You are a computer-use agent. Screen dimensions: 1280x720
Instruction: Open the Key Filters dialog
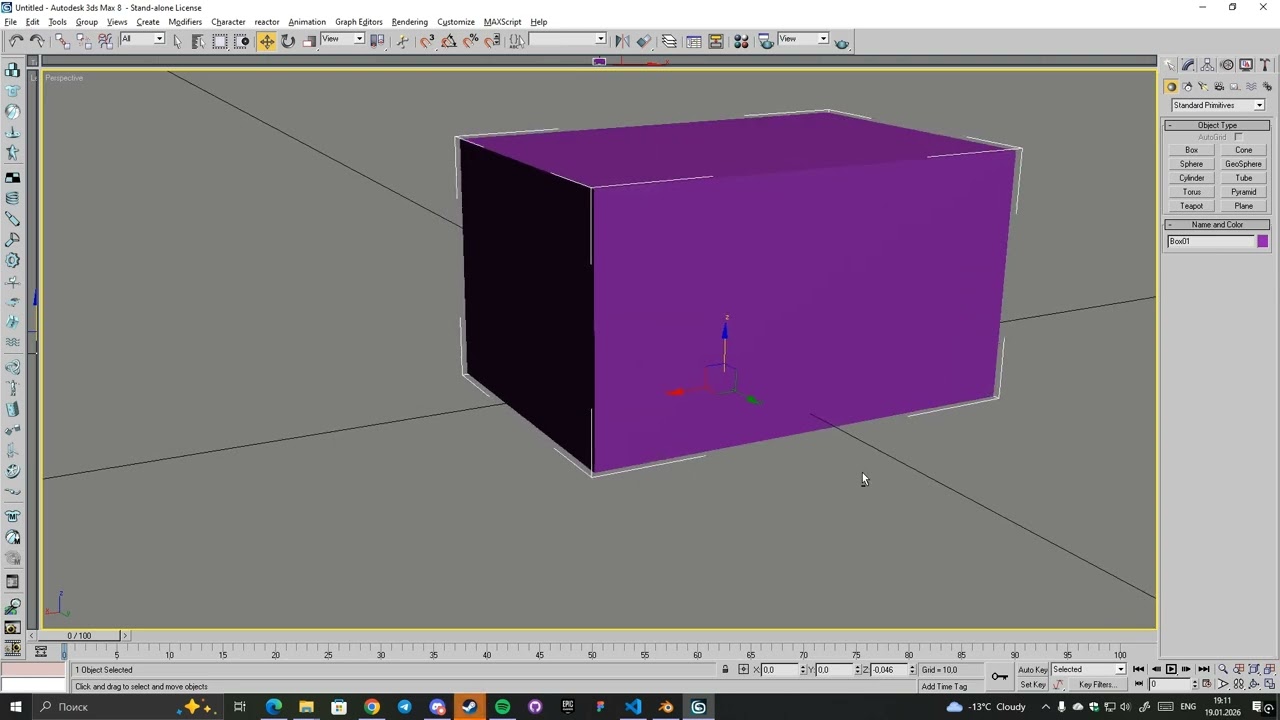tap(1096, 685)
